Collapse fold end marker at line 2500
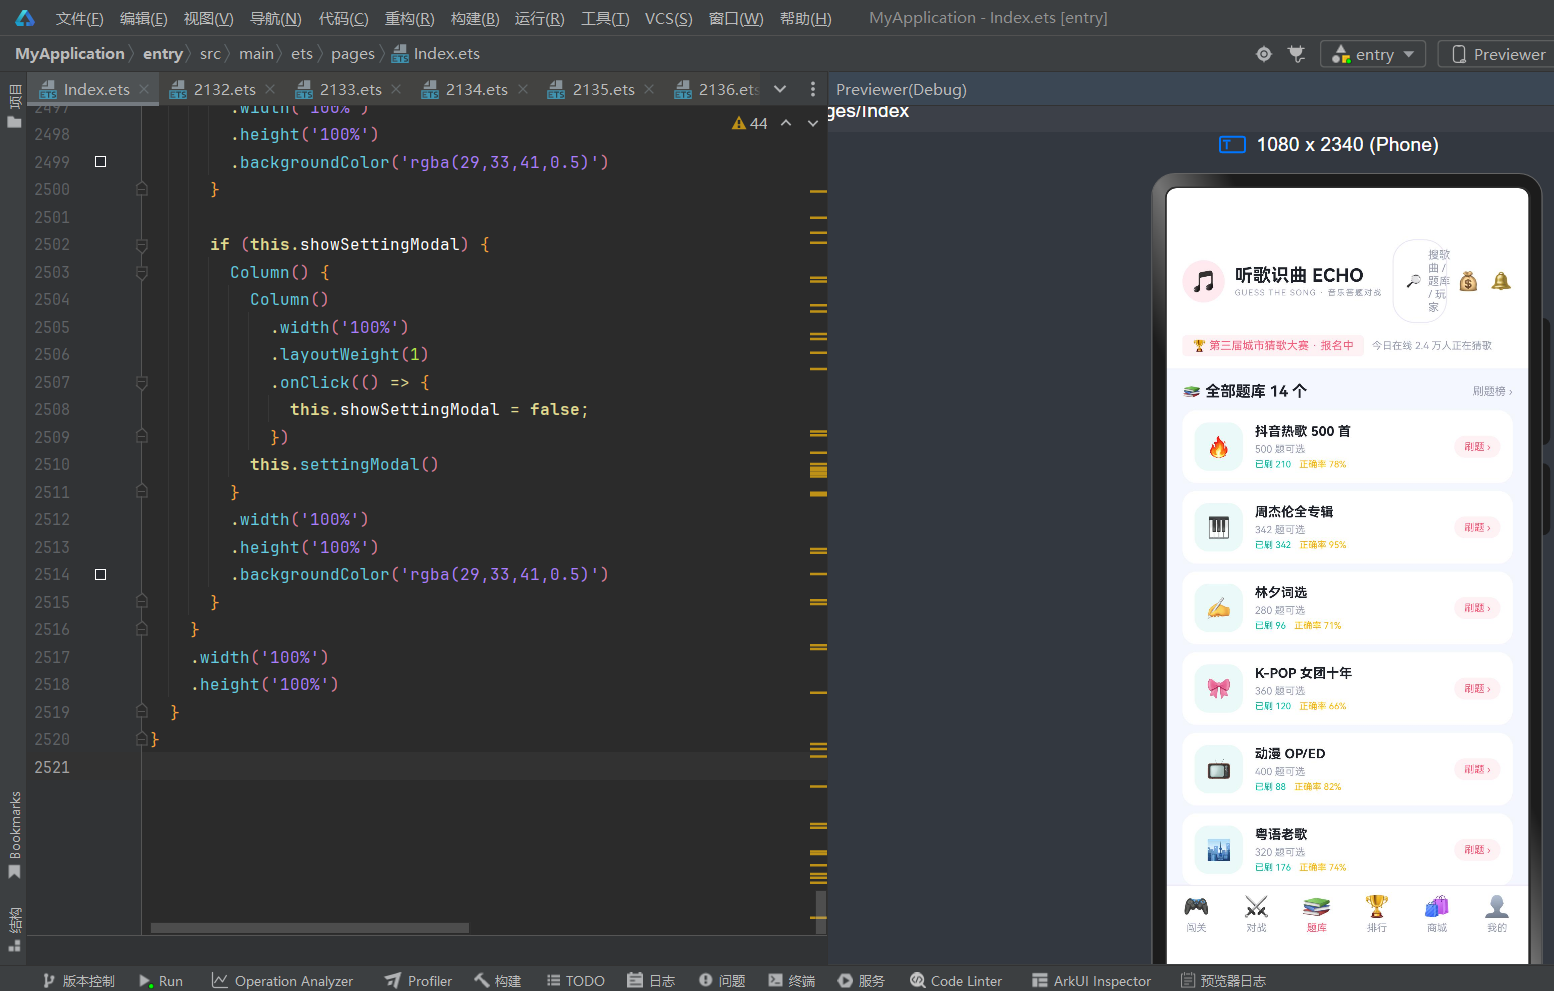This screenshot has height=991, width=1554. pyautogui.click(x=142, y=189)
